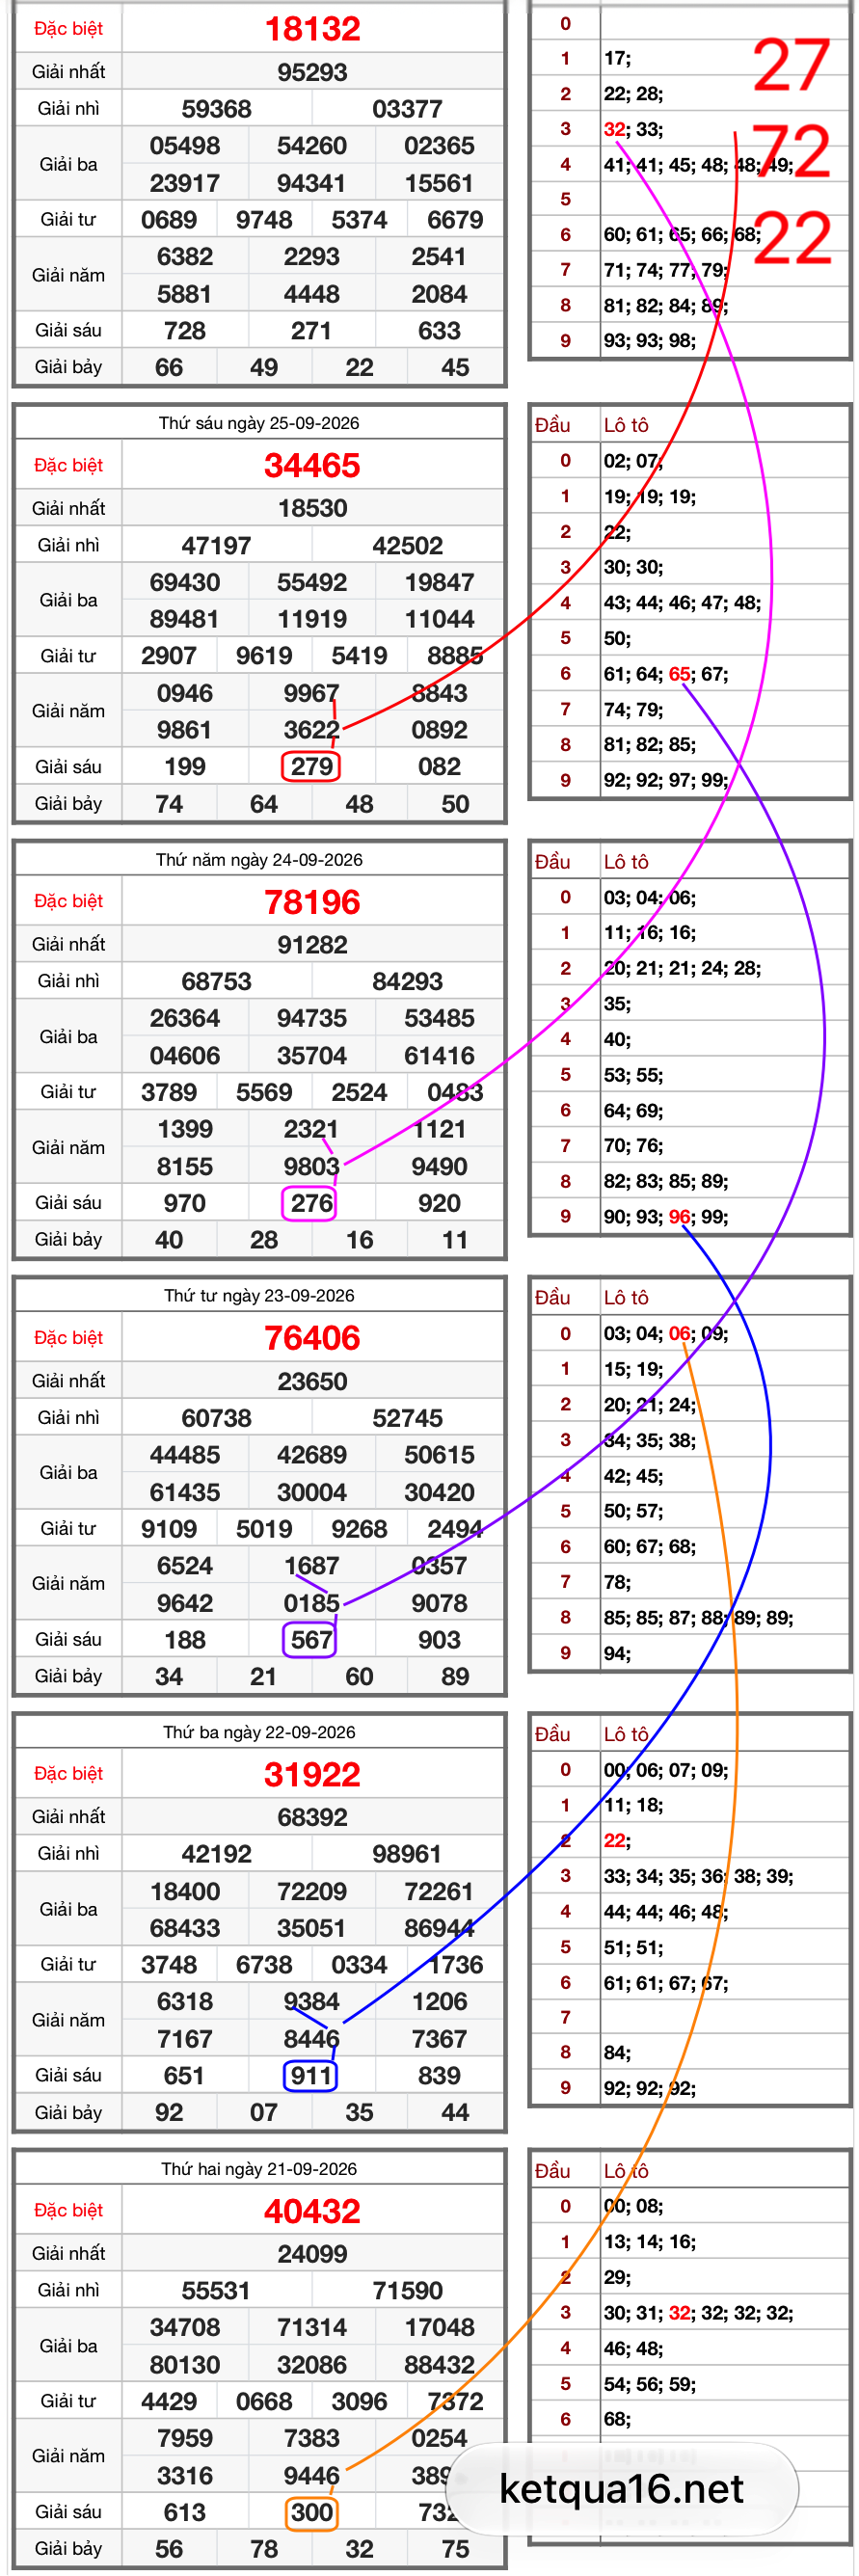Click lô tô row '43; 44; 46; 47; 48;'
The width and height of the screenshot is (859, 2576).
click(682, 603)
